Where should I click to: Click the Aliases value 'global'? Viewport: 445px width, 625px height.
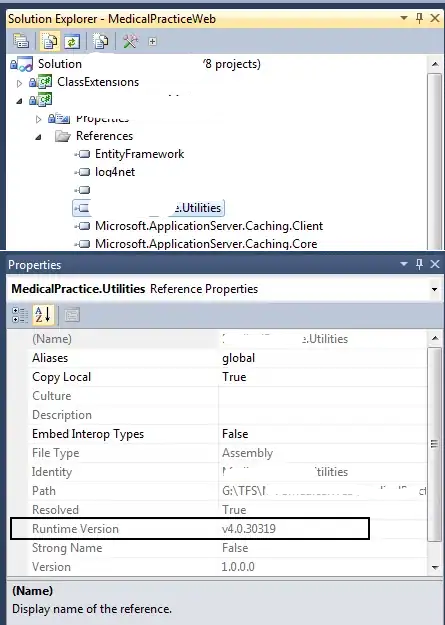[x=238, y=358]
